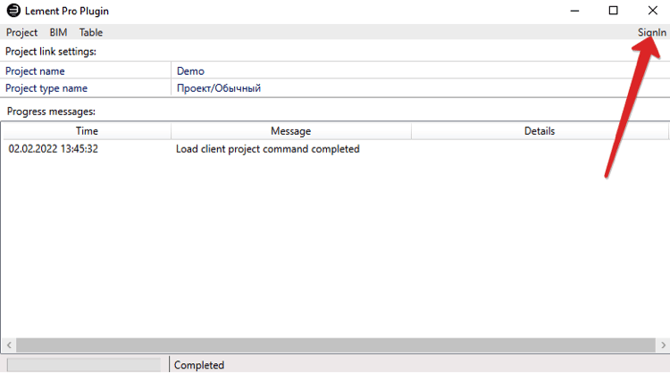Click the Lement Pro Plugin logo icon

point(13,11)
